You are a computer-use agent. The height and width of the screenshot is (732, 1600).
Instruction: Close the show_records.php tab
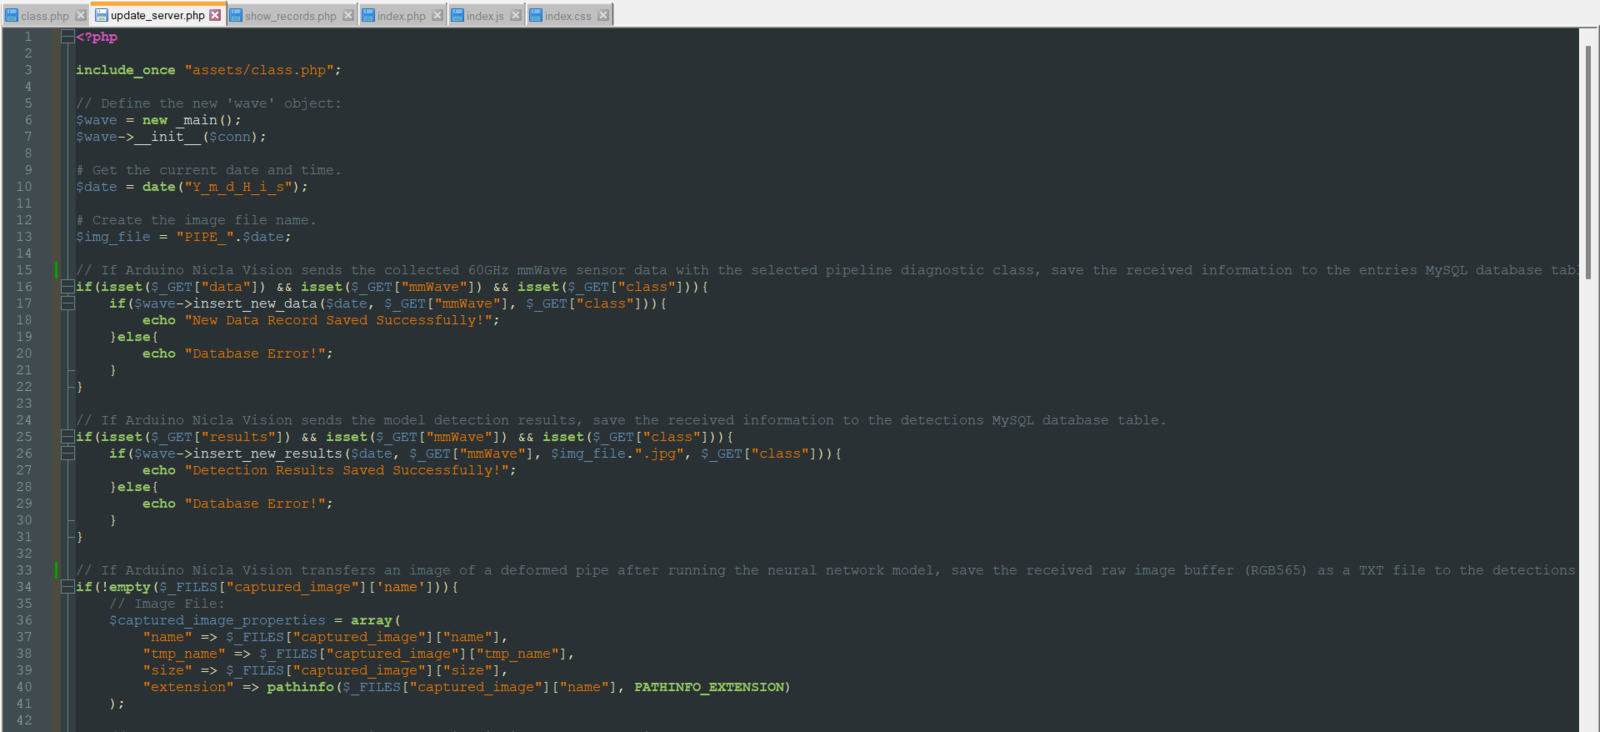[348, 15]
